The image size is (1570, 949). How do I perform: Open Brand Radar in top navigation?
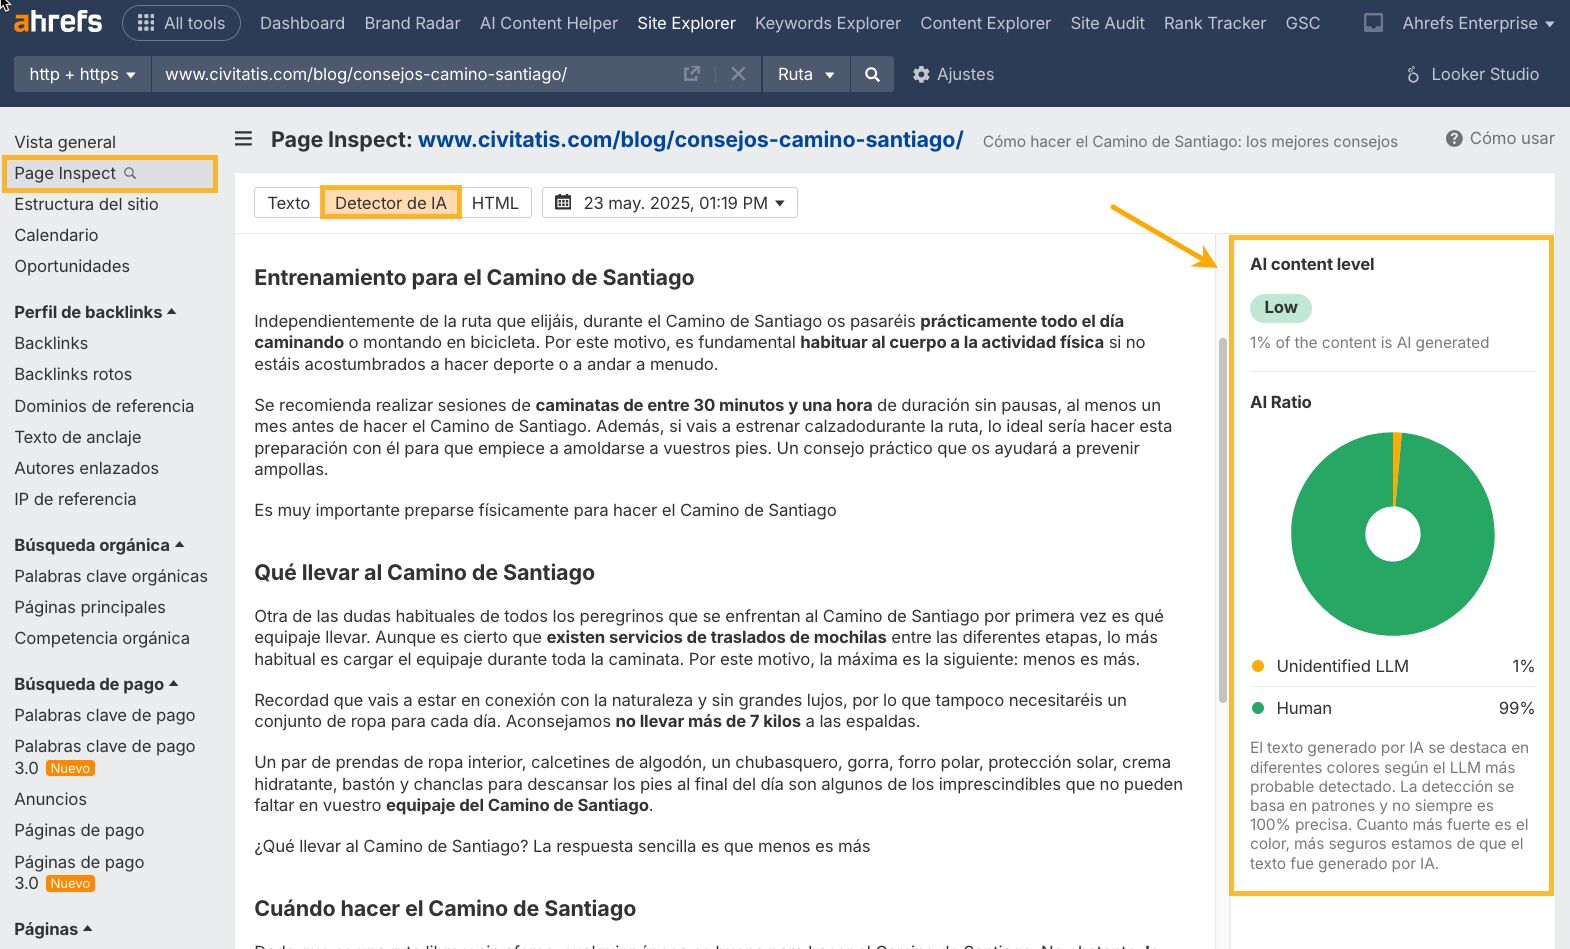coord(412,23)
